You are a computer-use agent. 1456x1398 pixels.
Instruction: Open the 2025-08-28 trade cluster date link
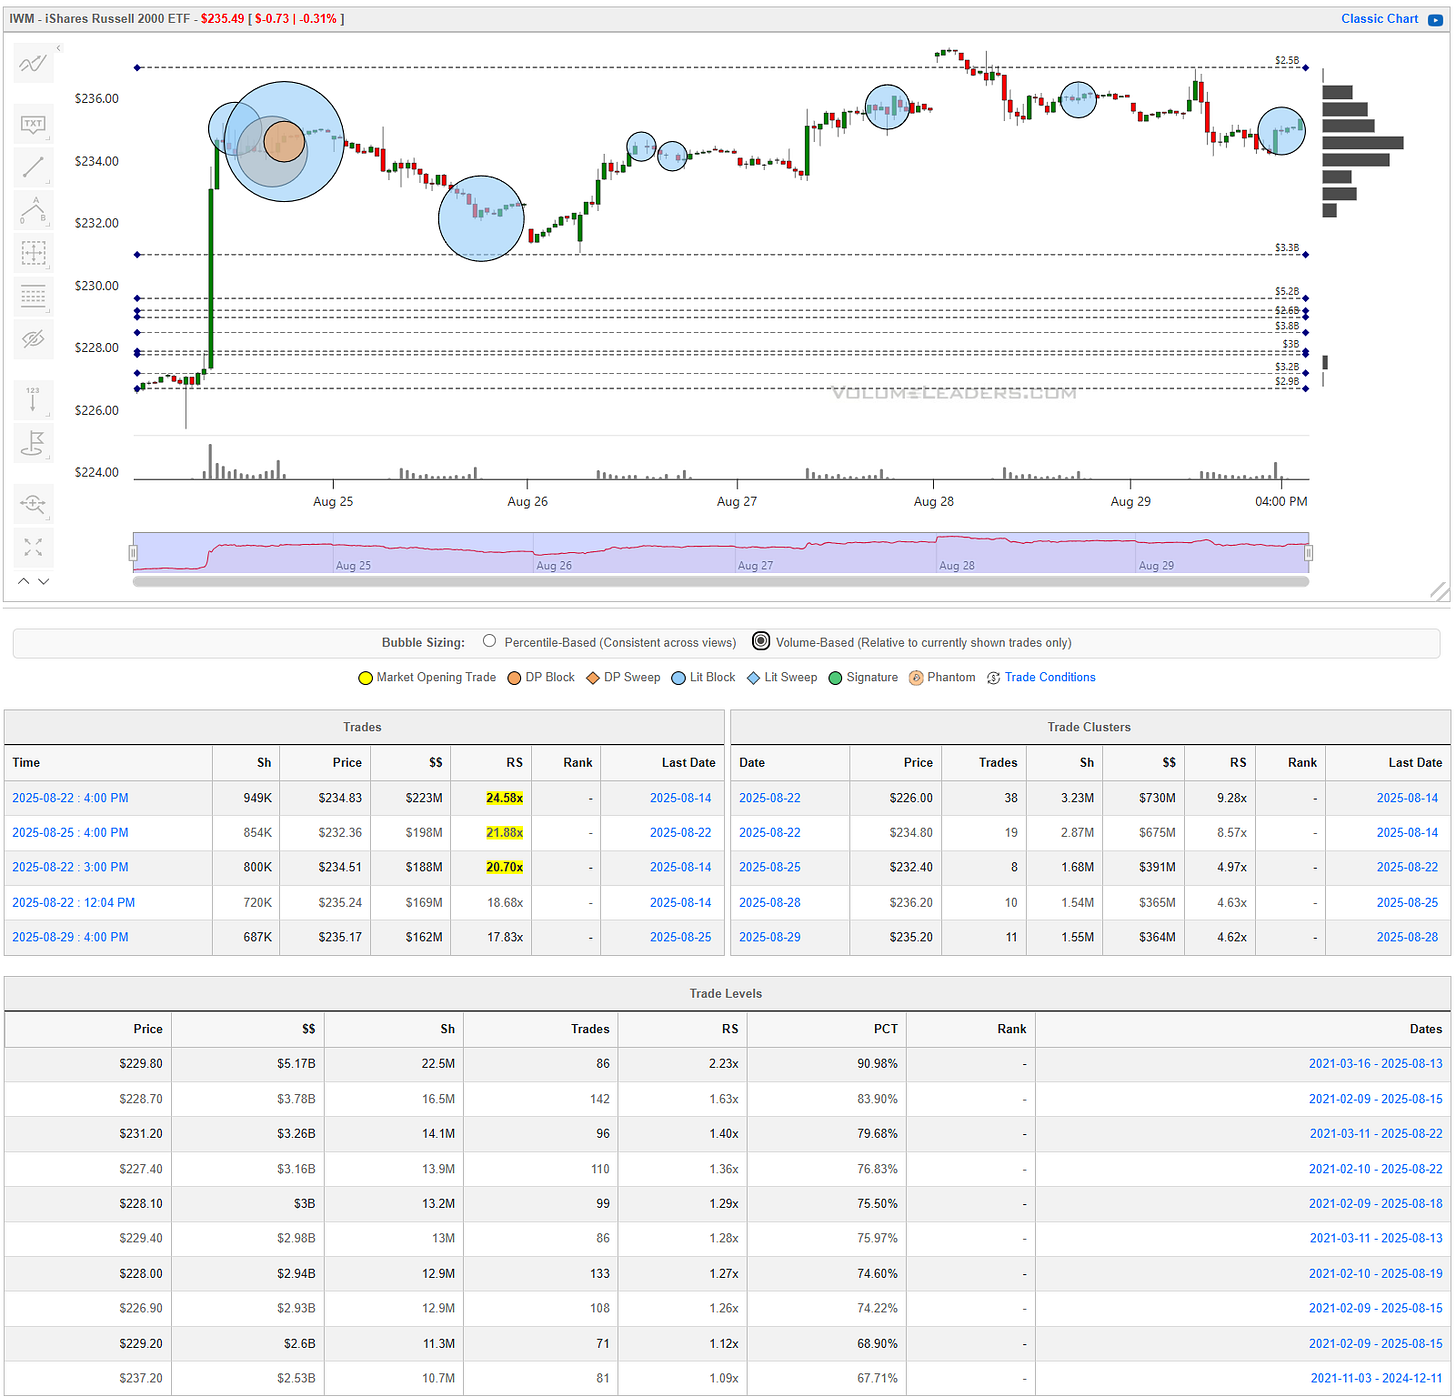point(769,903)
